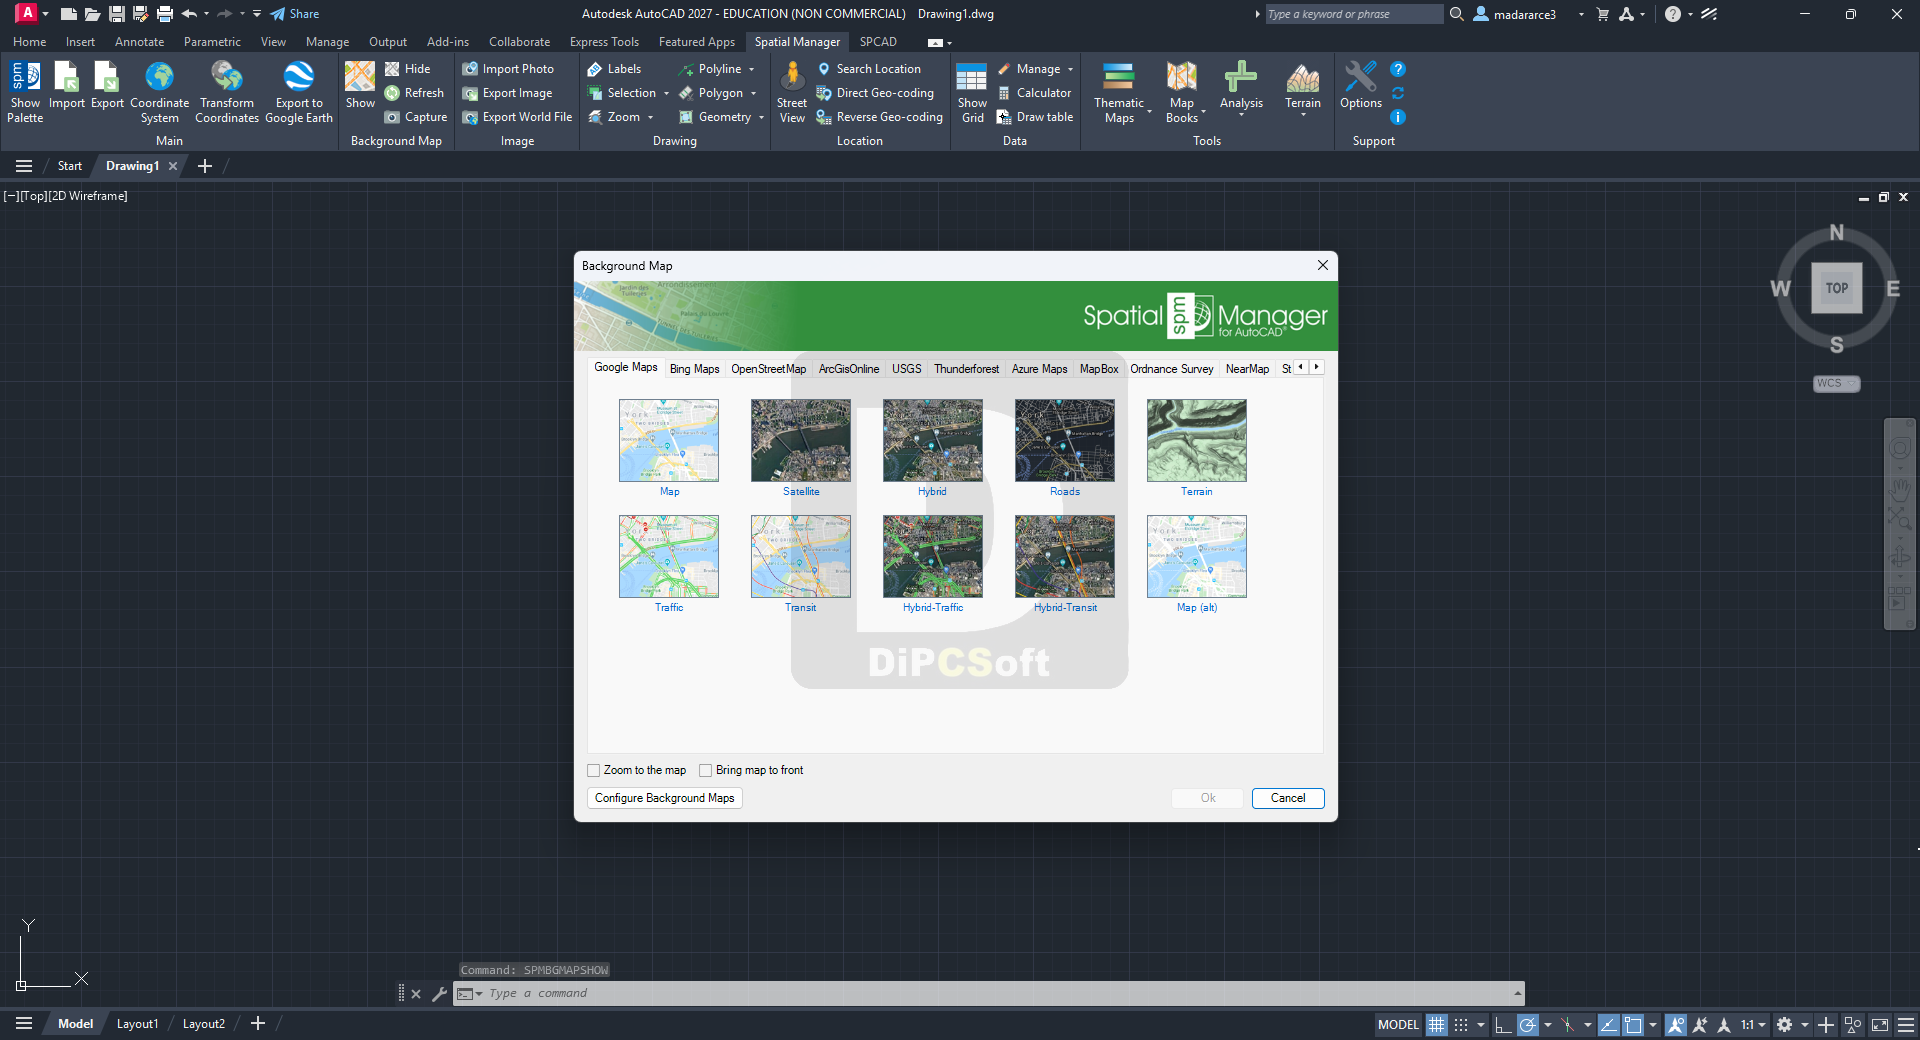Switch to USGS tab

coord(907,369)
